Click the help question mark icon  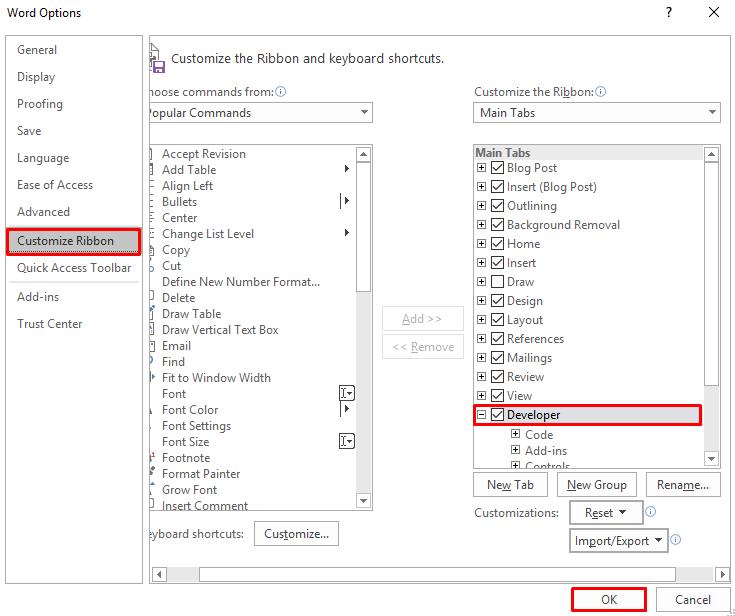tap(669, 12)
